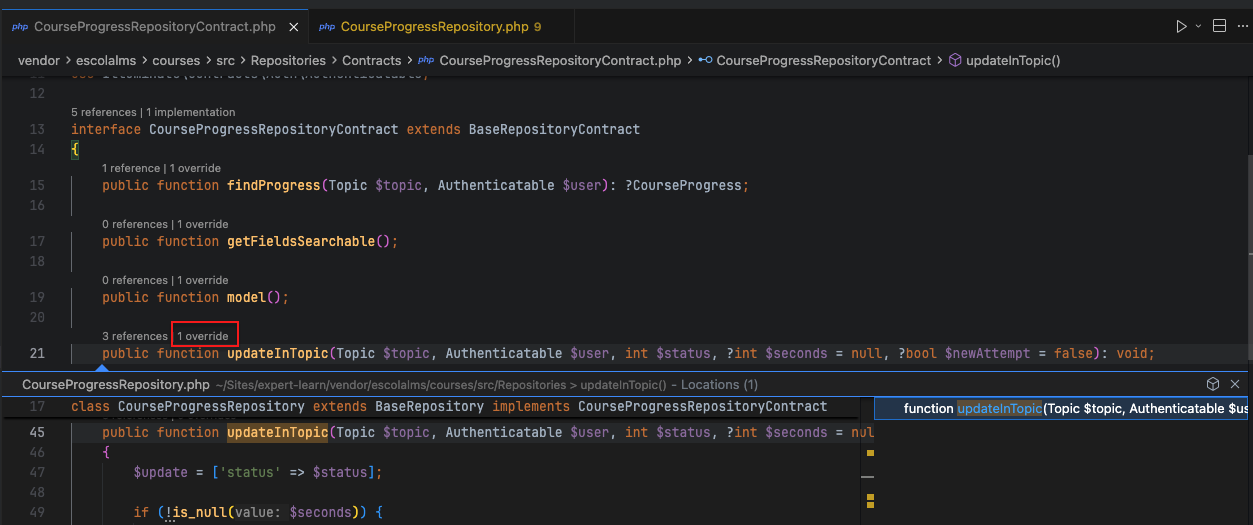The image size is (1253, 525).
Task: Click '1 override' above updateInTopic
Action: [205, 336]
